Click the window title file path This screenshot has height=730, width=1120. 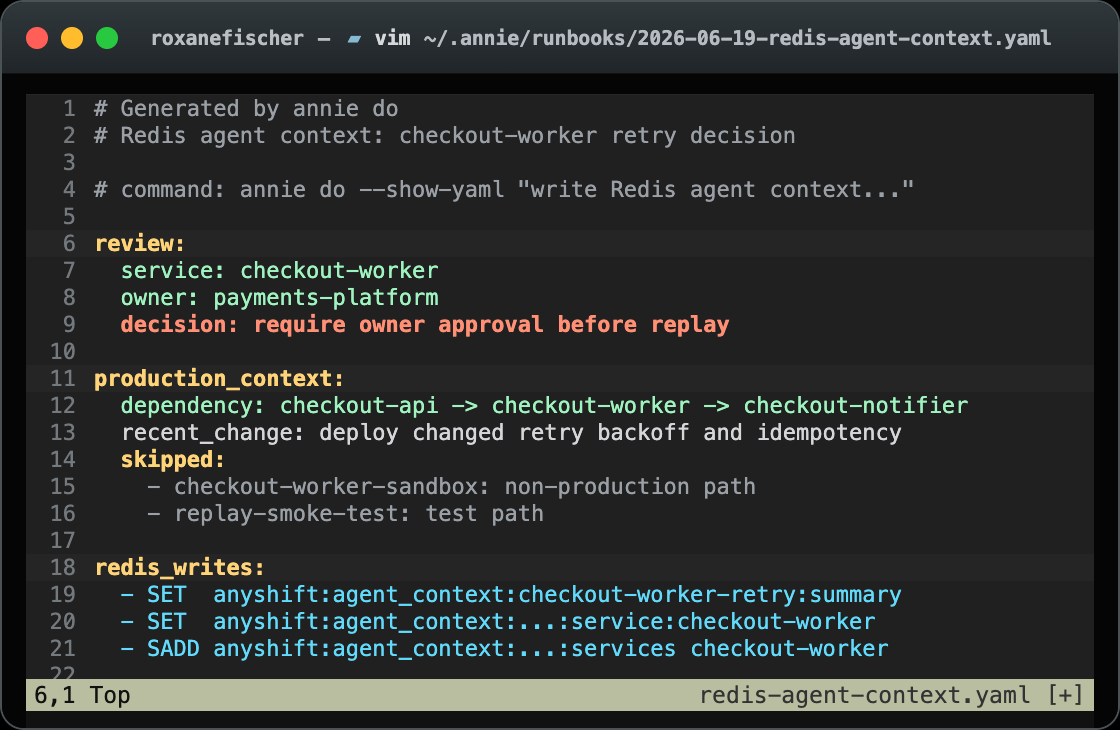736,38
